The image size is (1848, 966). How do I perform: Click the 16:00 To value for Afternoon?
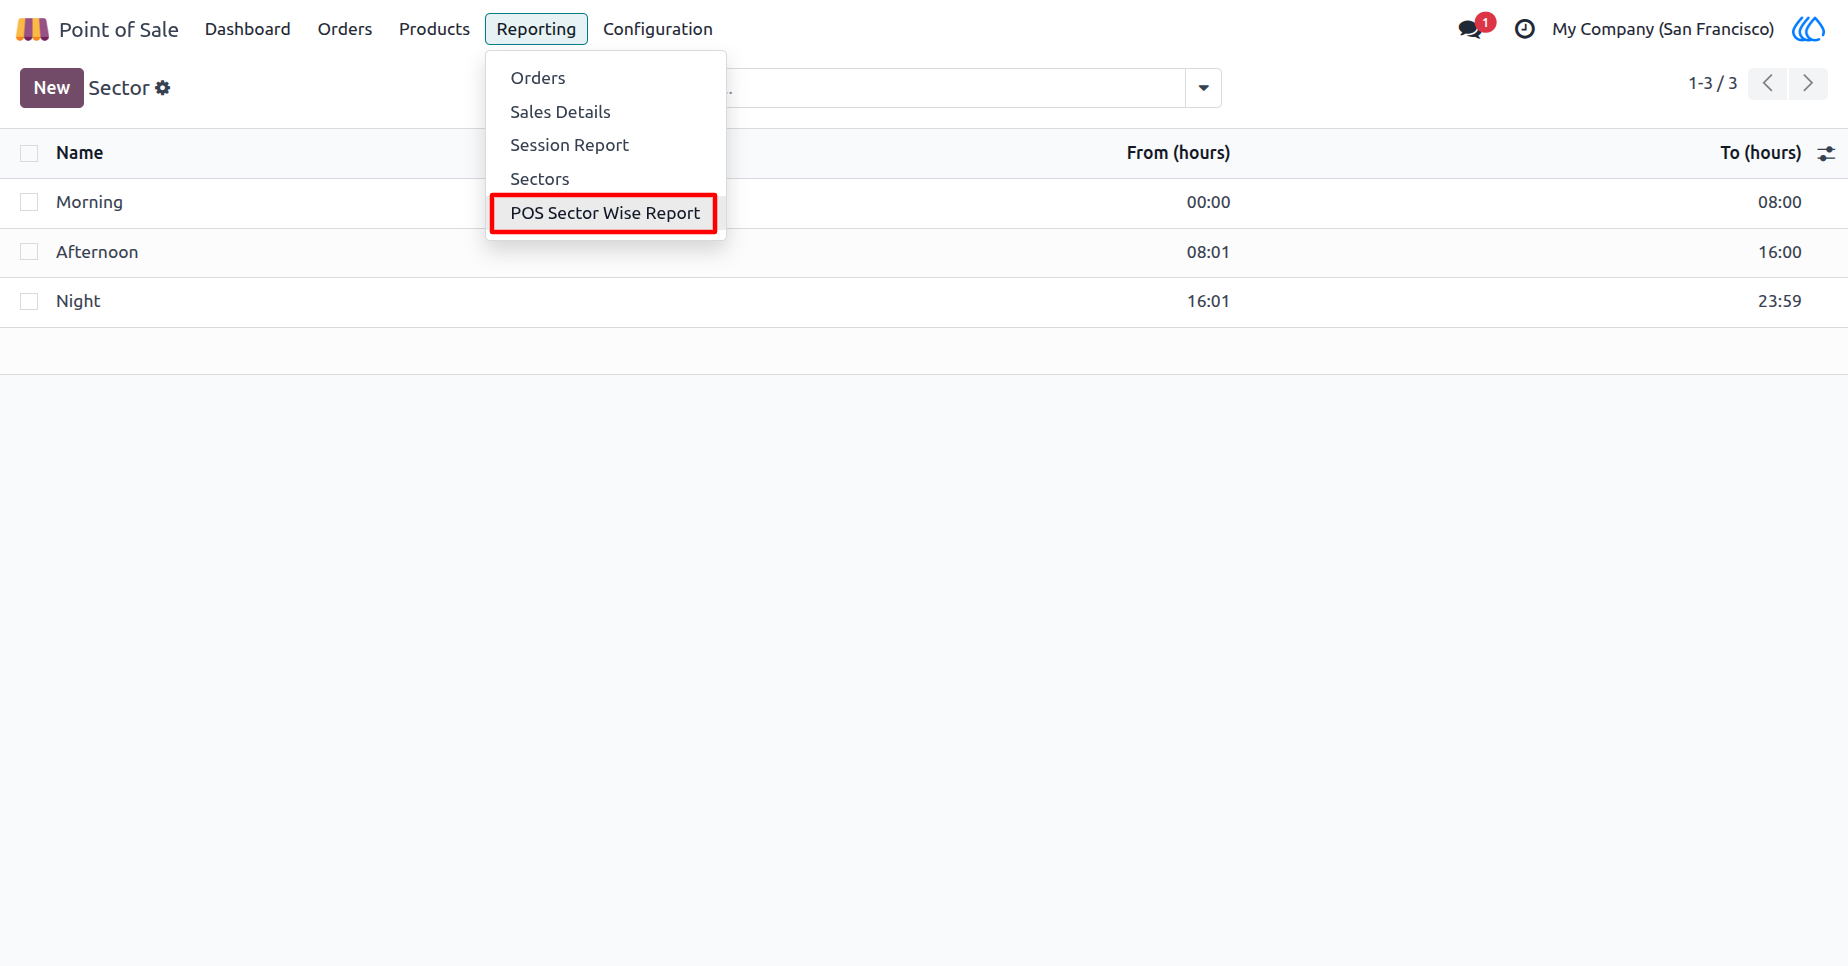click(x=1780, y=252)
